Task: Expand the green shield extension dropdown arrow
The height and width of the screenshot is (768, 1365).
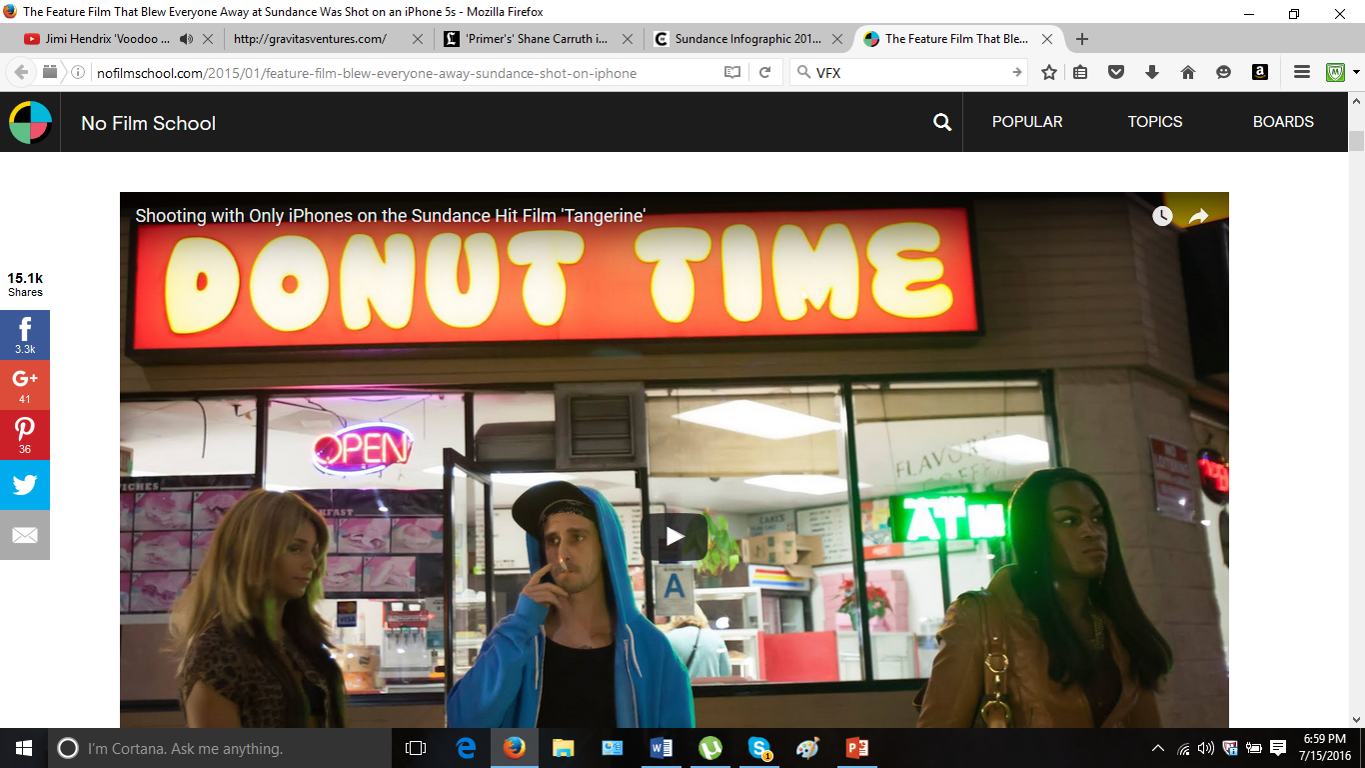Action: [1356, 72]
